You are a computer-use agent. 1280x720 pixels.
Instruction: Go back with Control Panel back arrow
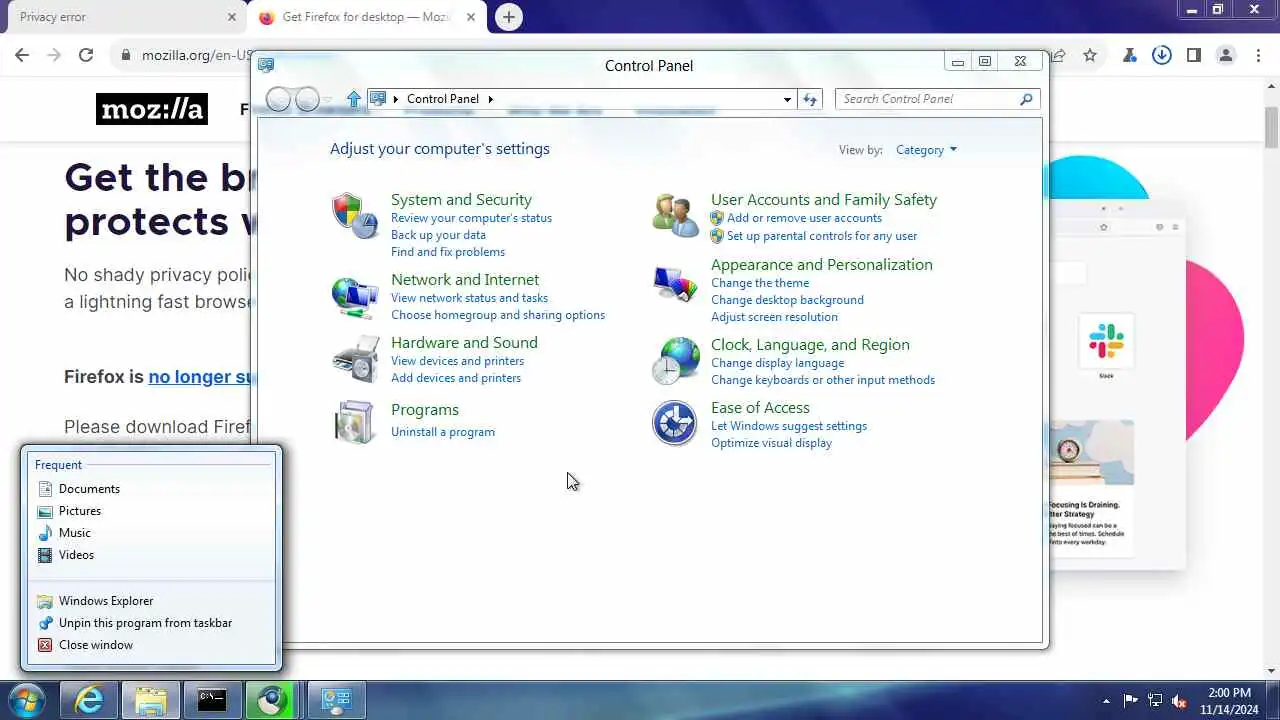point(279,99)
